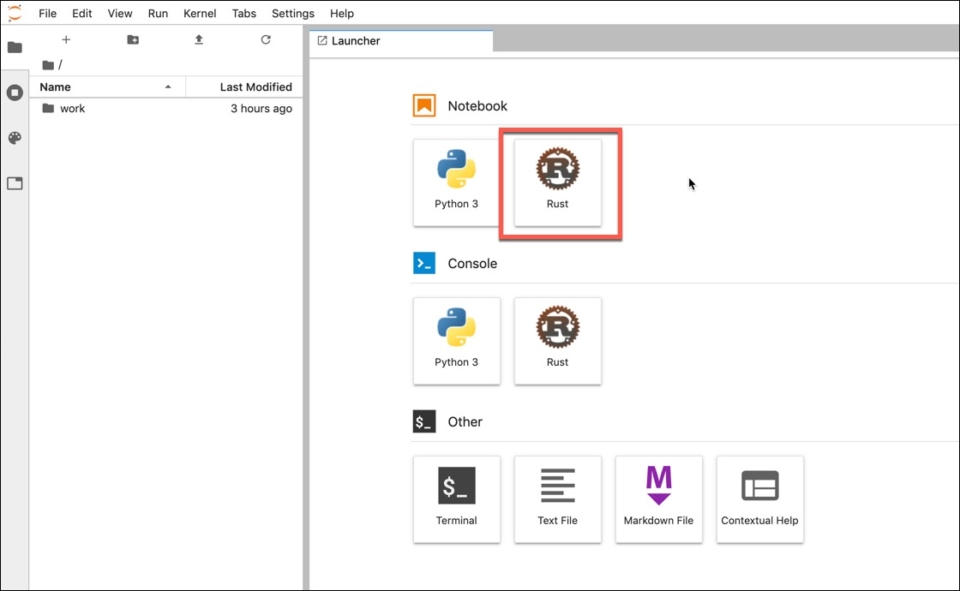Viewport: 960px width, 591px height.
Task: Sort files by Name column
Action: [100, 87]
